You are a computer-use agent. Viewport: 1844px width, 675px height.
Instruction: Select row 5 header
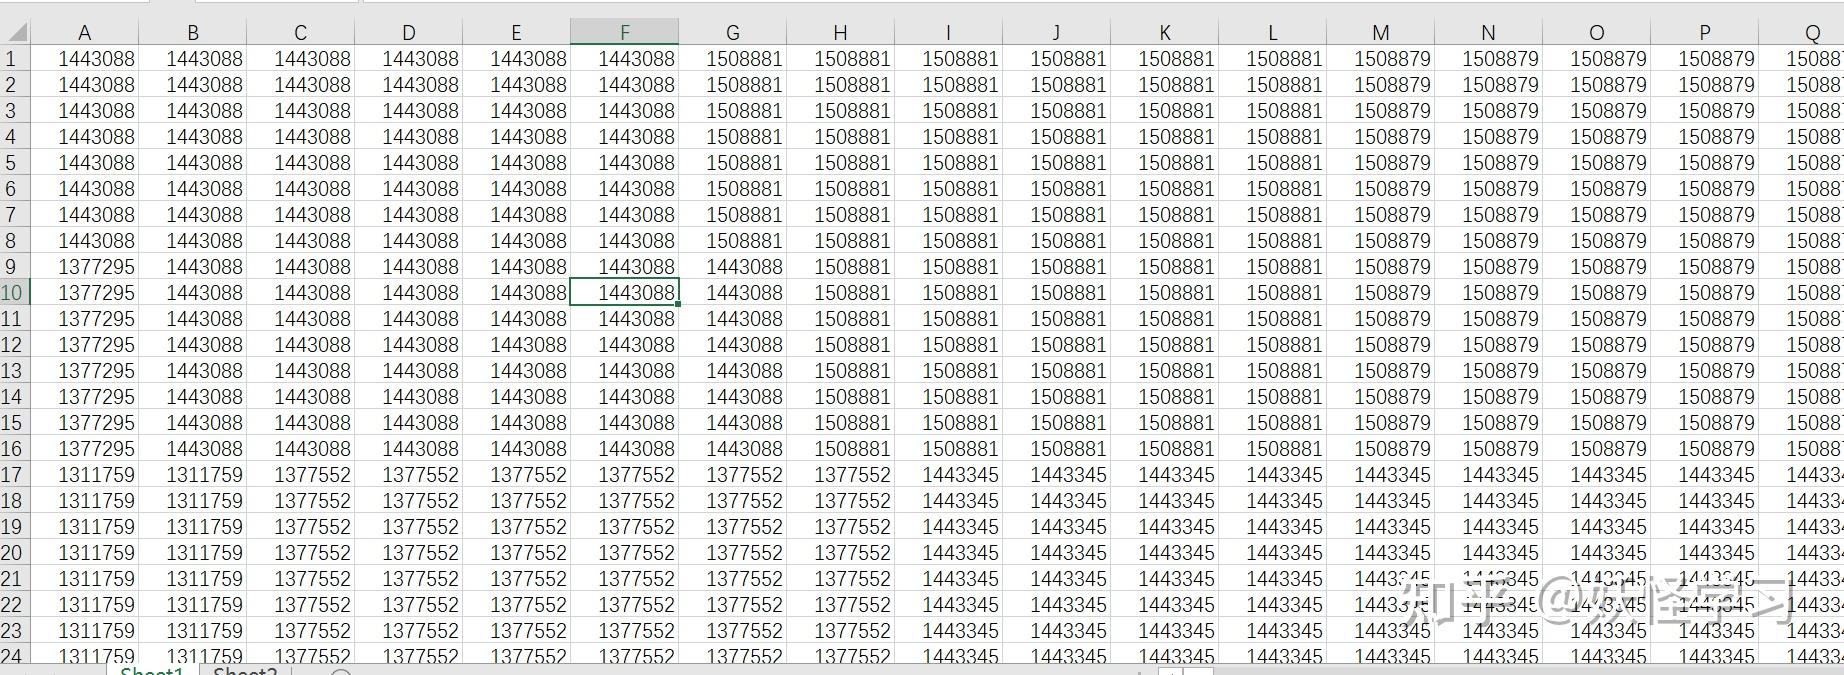[15, 163]
